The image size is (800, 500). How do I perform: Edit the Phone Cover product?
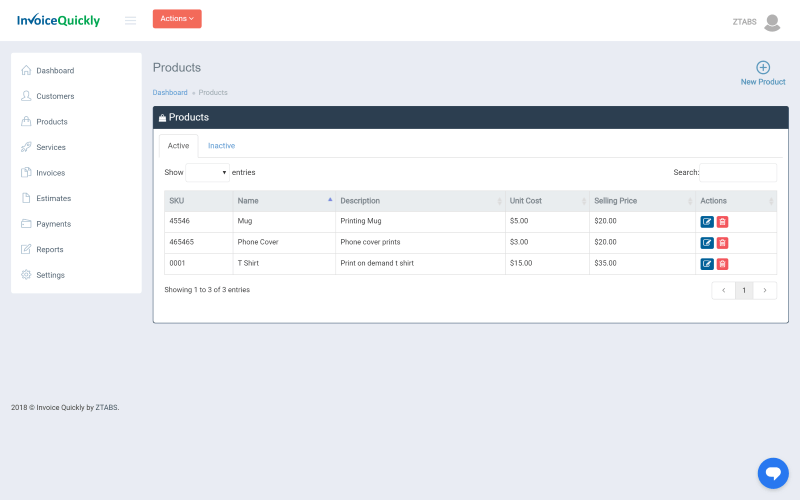tap(707, 243)
